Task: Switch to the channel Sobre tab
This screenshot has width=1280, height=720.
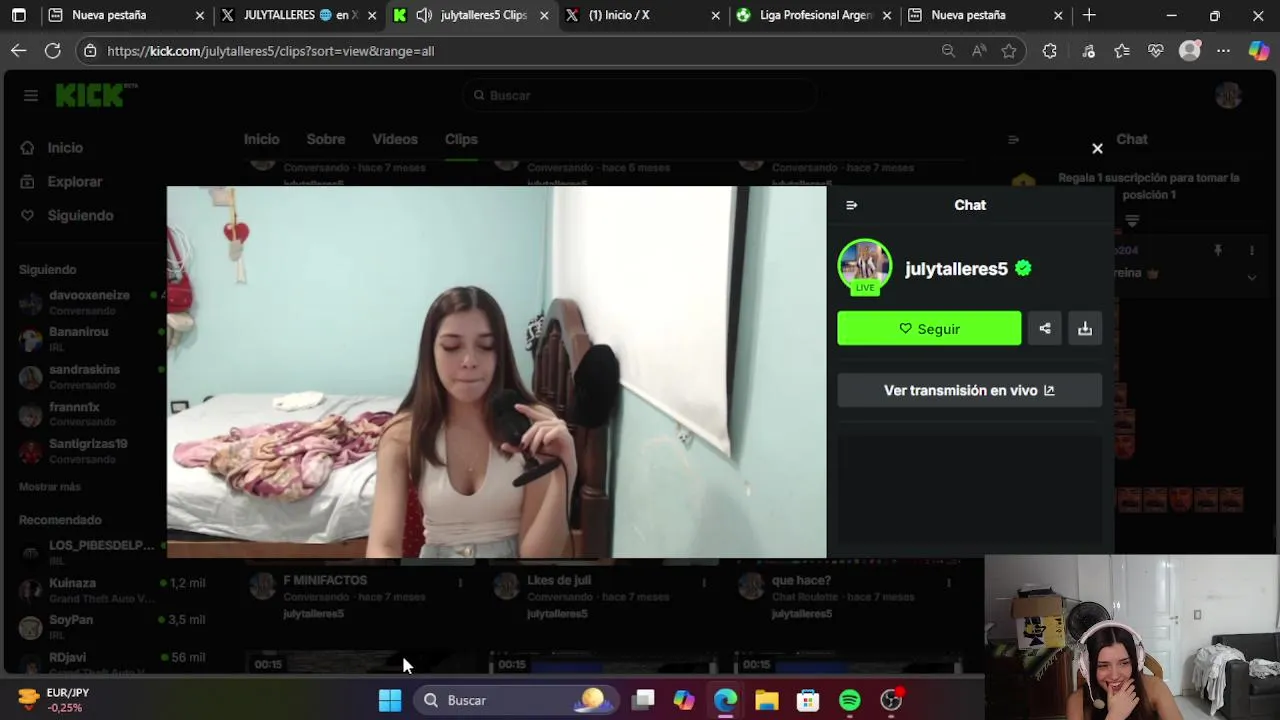Action: 326,139
